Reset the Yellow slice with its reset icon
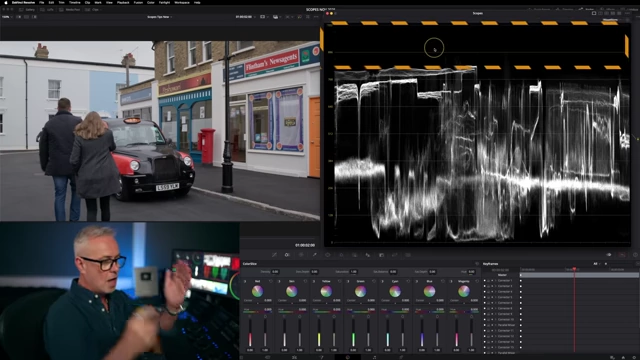Viewport: 640px width, 360px height. (339, 281)
